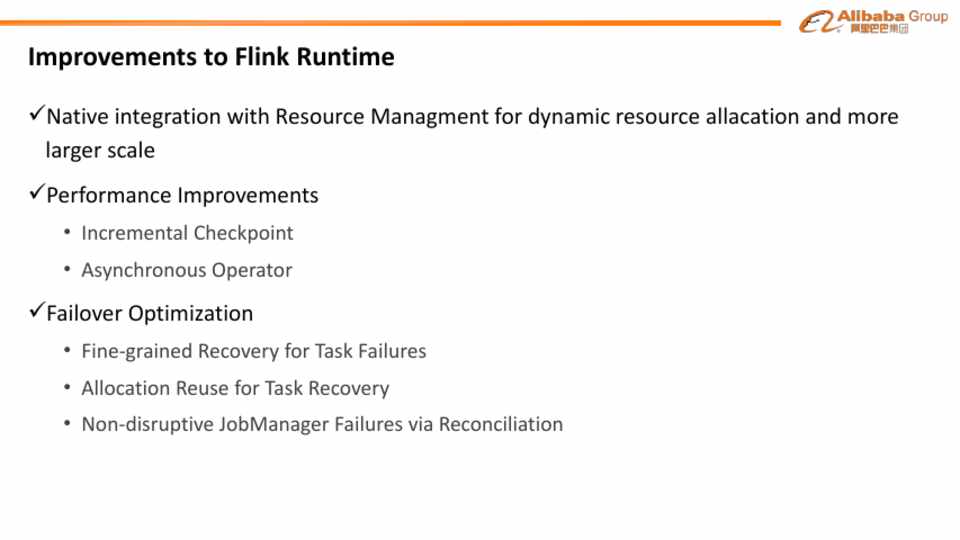This screenshot has width=960, height=540.
Task: Click the checkmark beside Native integration
Action: (36, 115)
